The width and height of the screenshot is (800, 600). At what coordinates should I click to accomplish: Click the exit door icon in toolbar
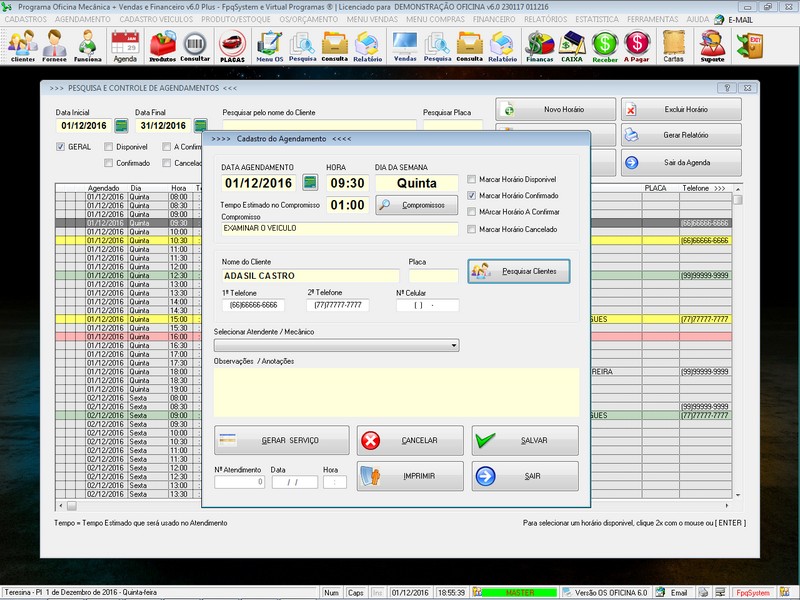coord(749,45)
